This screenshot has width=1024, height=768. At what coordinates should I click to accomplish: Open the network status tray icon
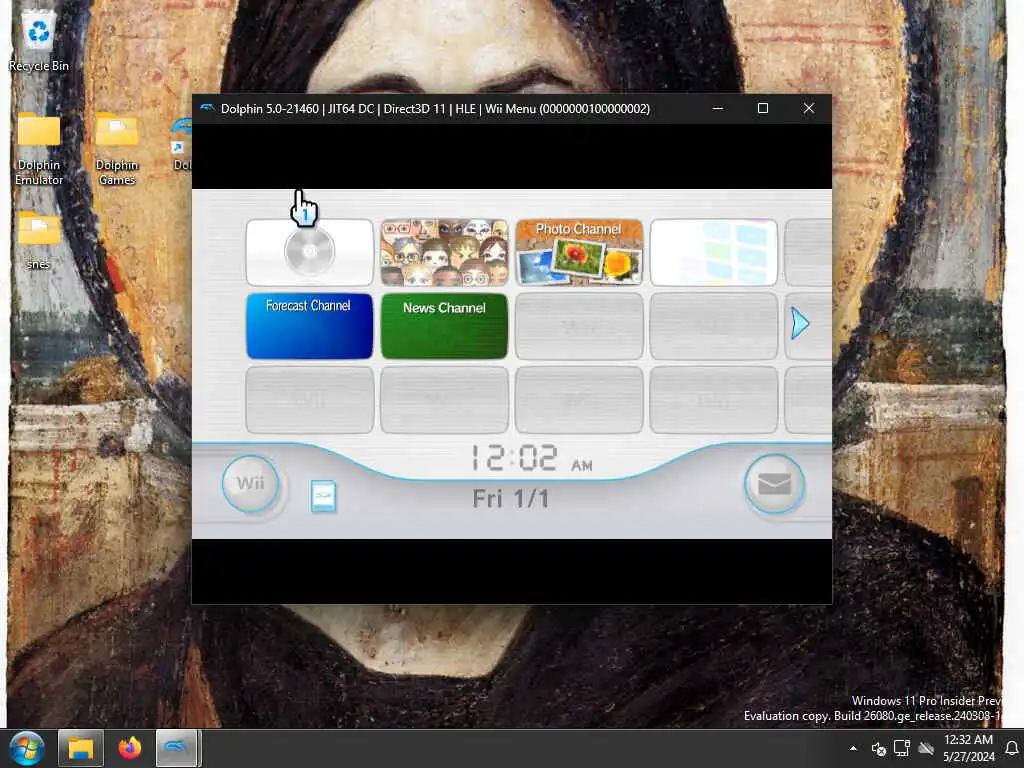point(902,748)
